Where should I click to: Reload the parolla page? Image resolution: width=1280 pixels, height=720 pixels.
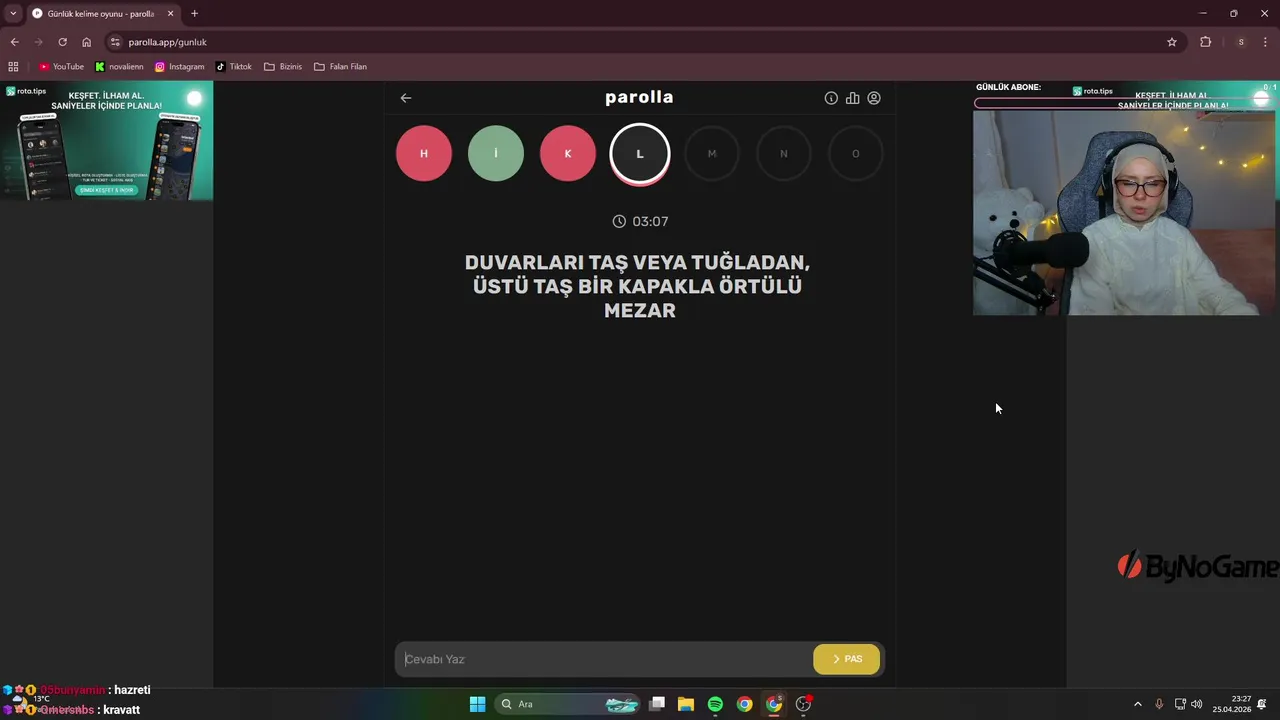tap(62, 42)
